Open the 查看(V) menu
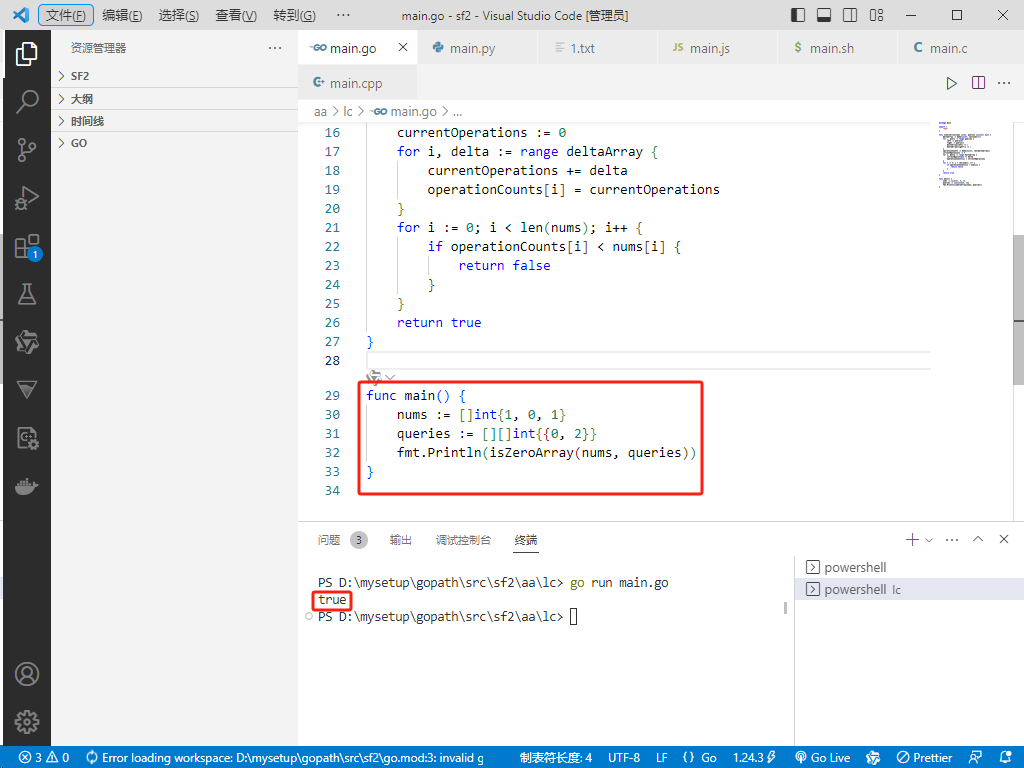Image resolution: width=1024 pixels, height=768 pixels. [236, 15]
